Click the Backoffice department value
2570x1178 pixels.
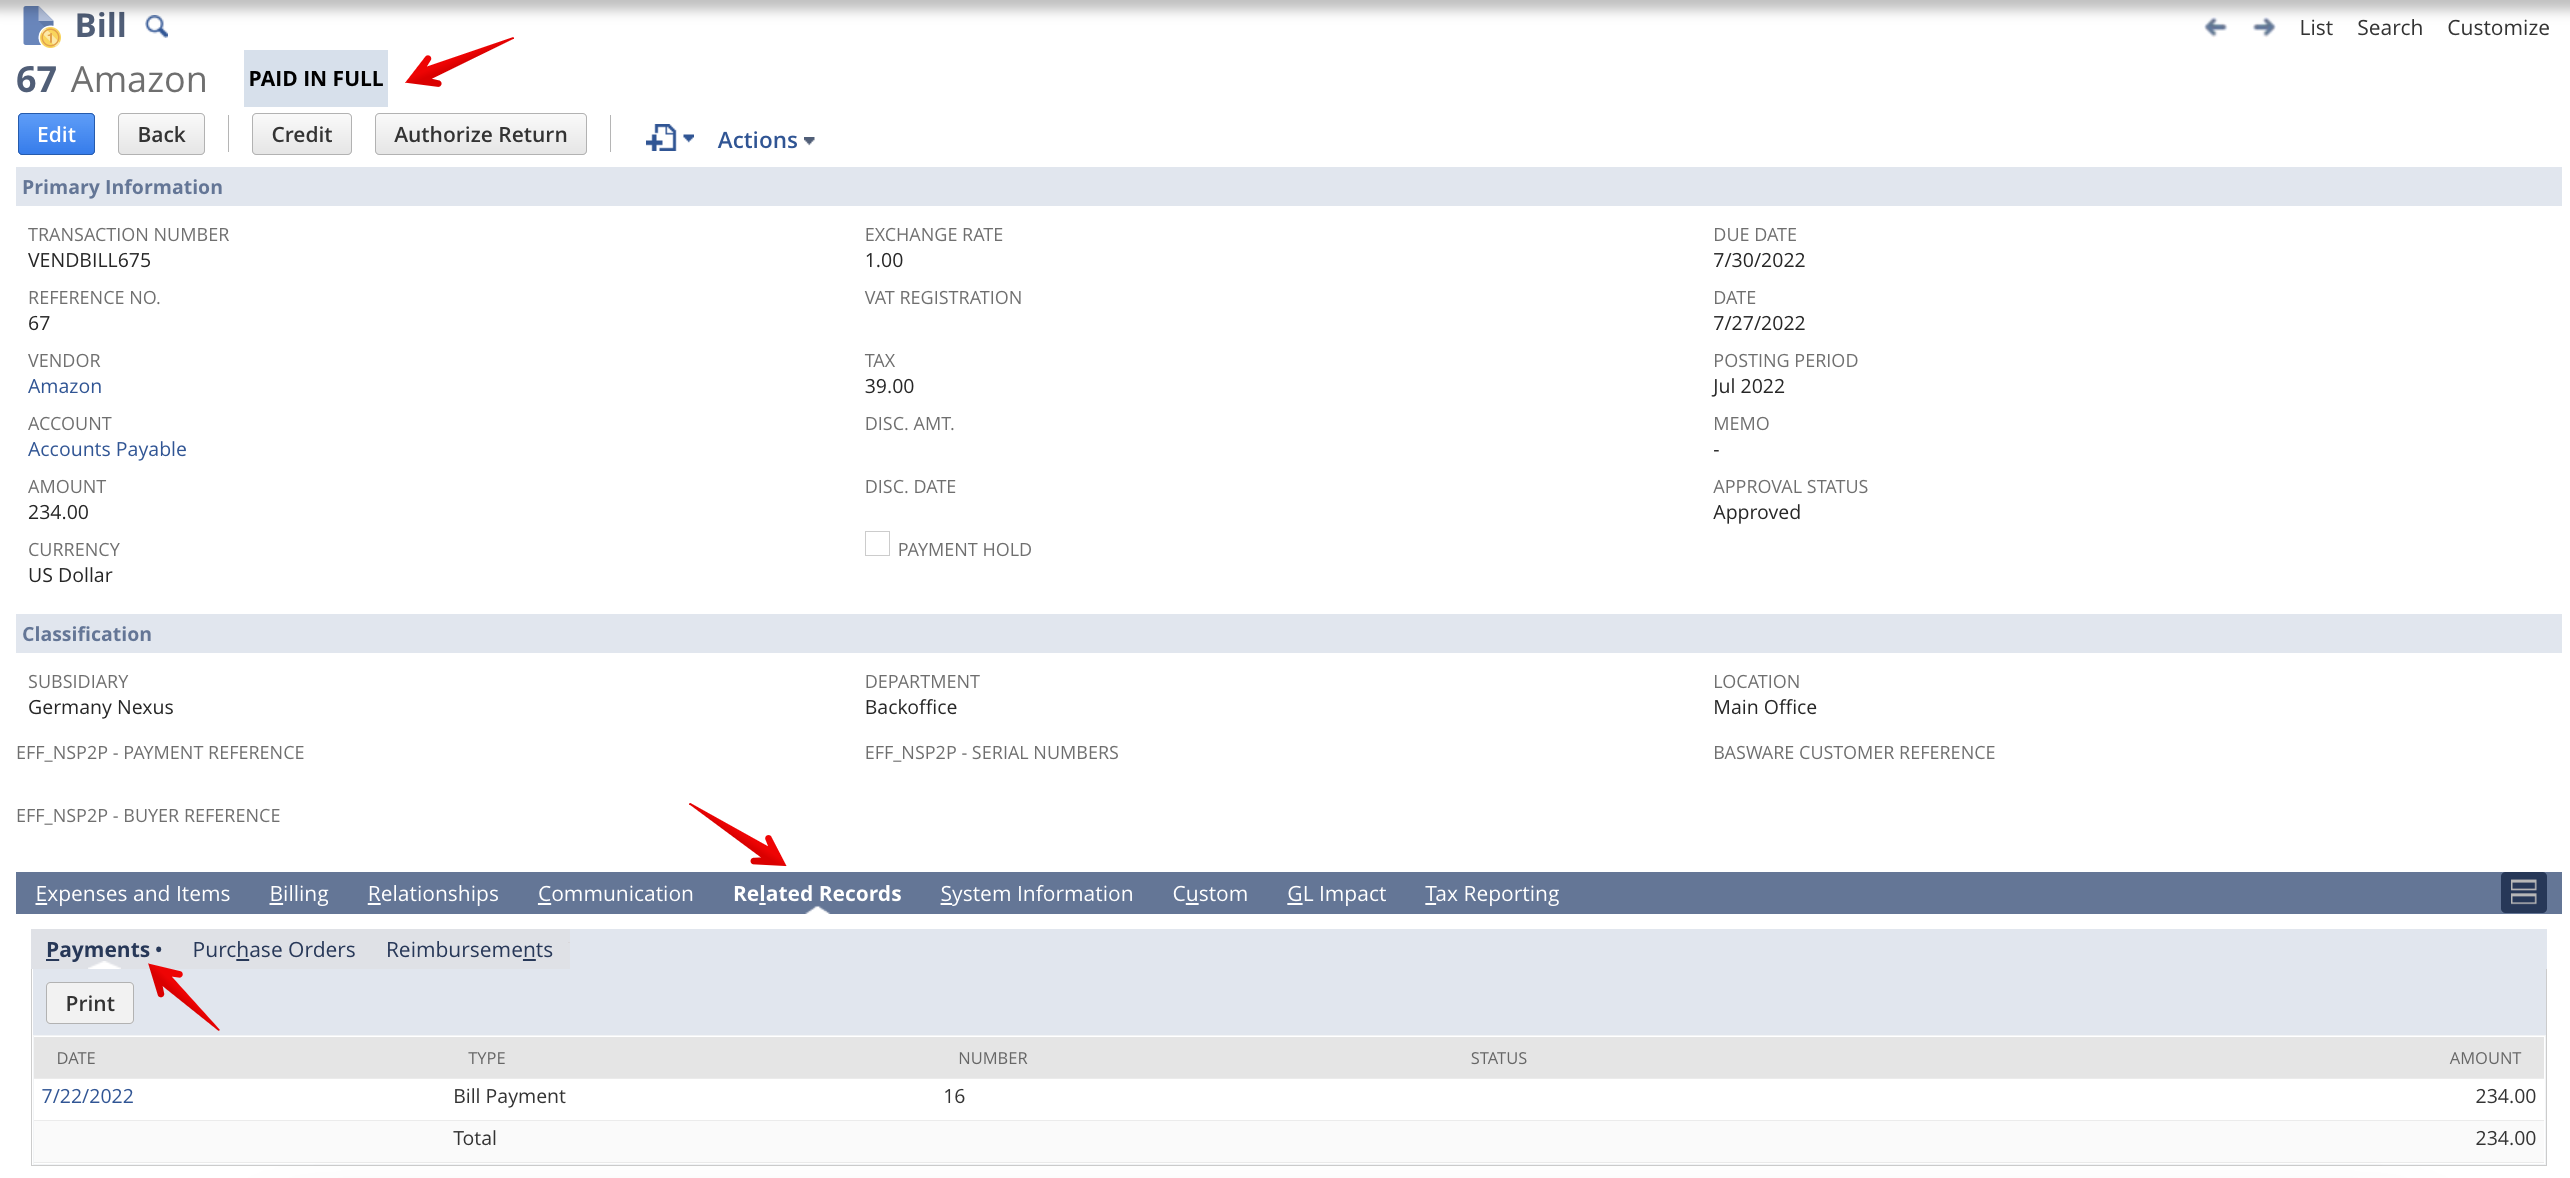coord(911,707)
